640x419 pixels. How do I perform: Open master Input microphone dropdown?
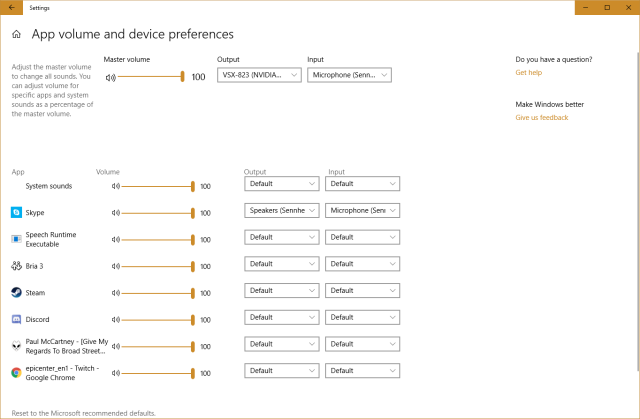[350, 75]
